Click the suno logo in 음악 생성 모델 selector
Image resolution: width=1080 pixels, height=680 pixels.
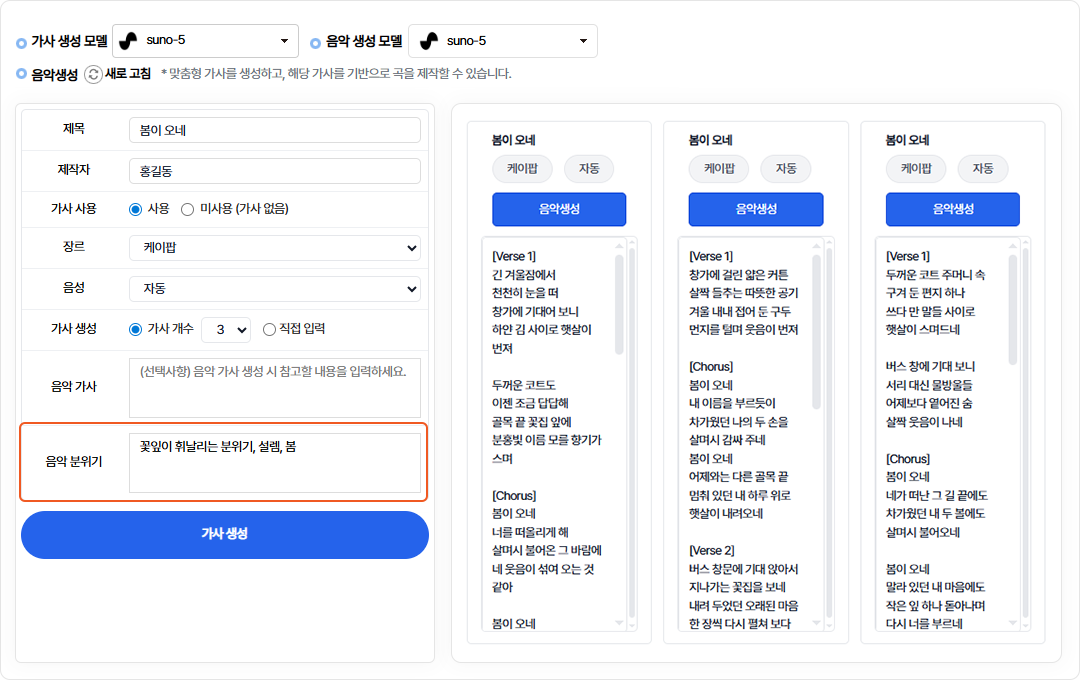tap(428, 41)
